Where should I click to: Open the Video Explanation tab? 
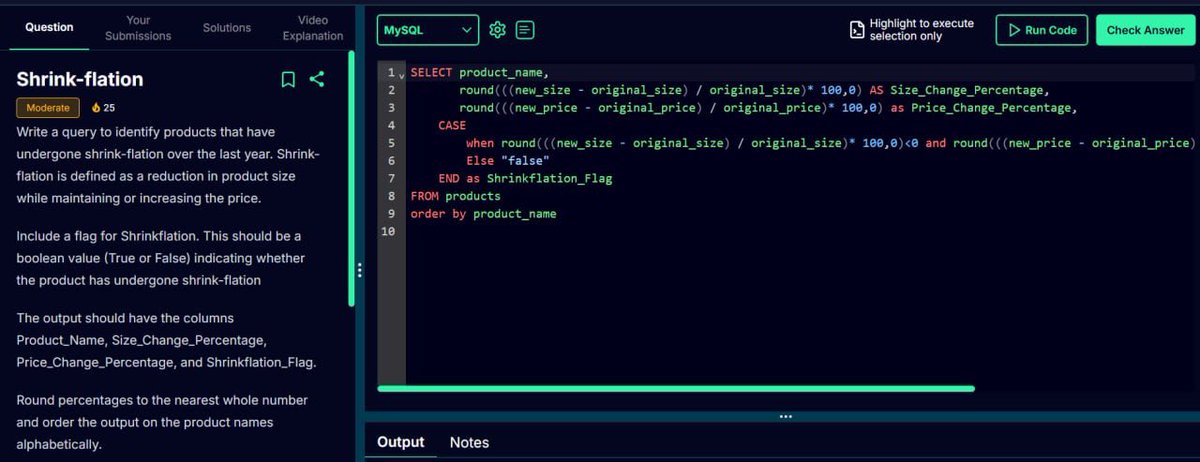coord(313,28)
